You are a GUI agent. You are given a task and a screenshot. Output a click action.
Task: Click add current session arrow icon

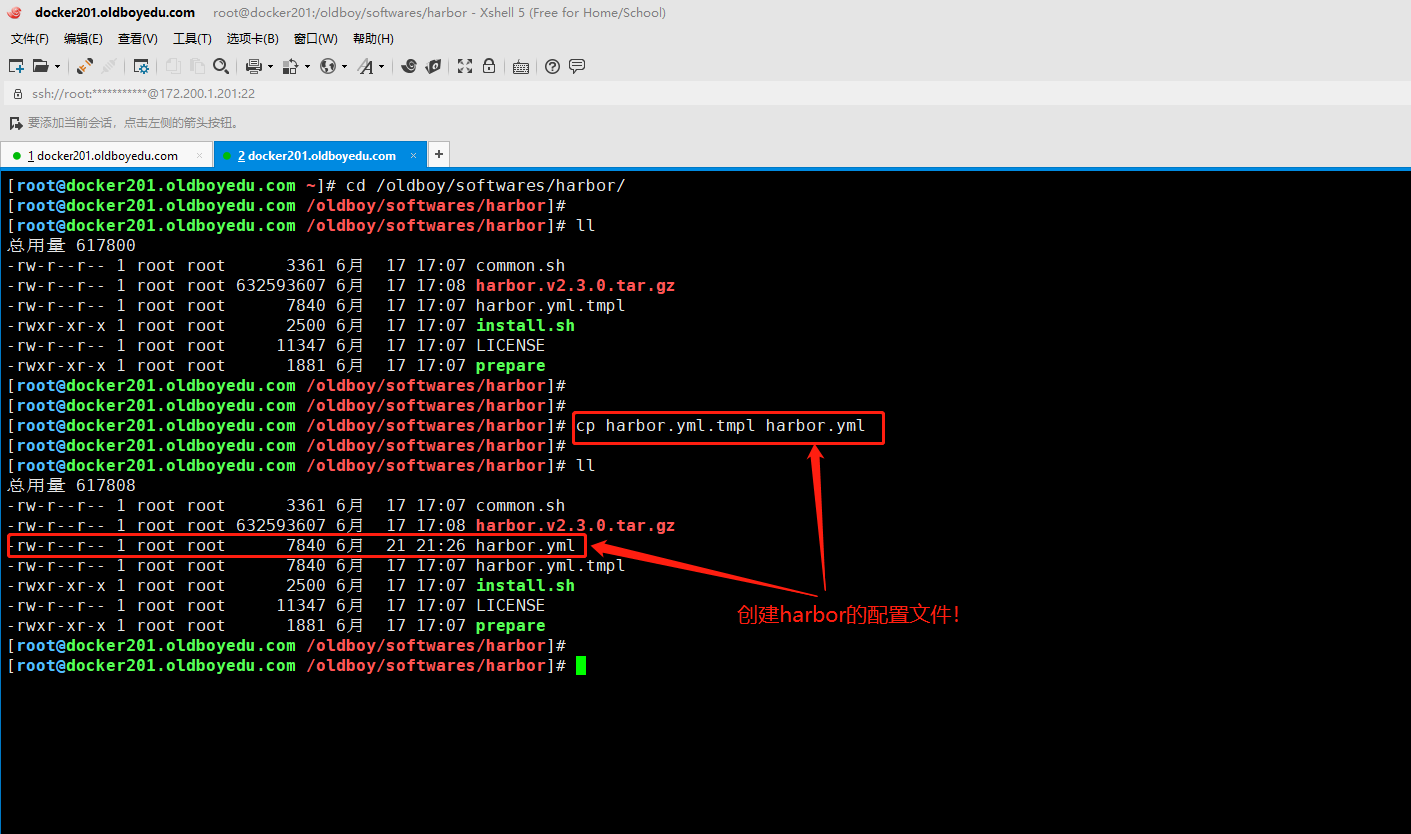15,123
